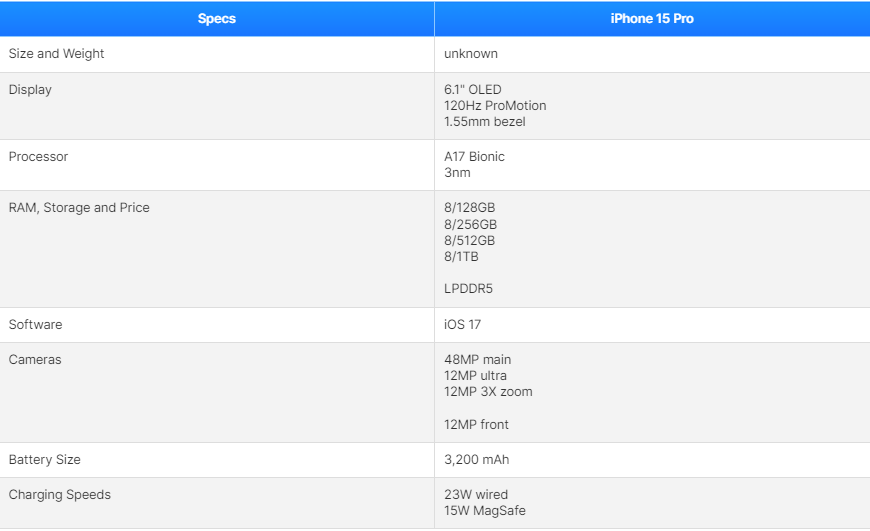The image size is (870, 531).
Task: Click the Specs column header
Action: [217, 19]
